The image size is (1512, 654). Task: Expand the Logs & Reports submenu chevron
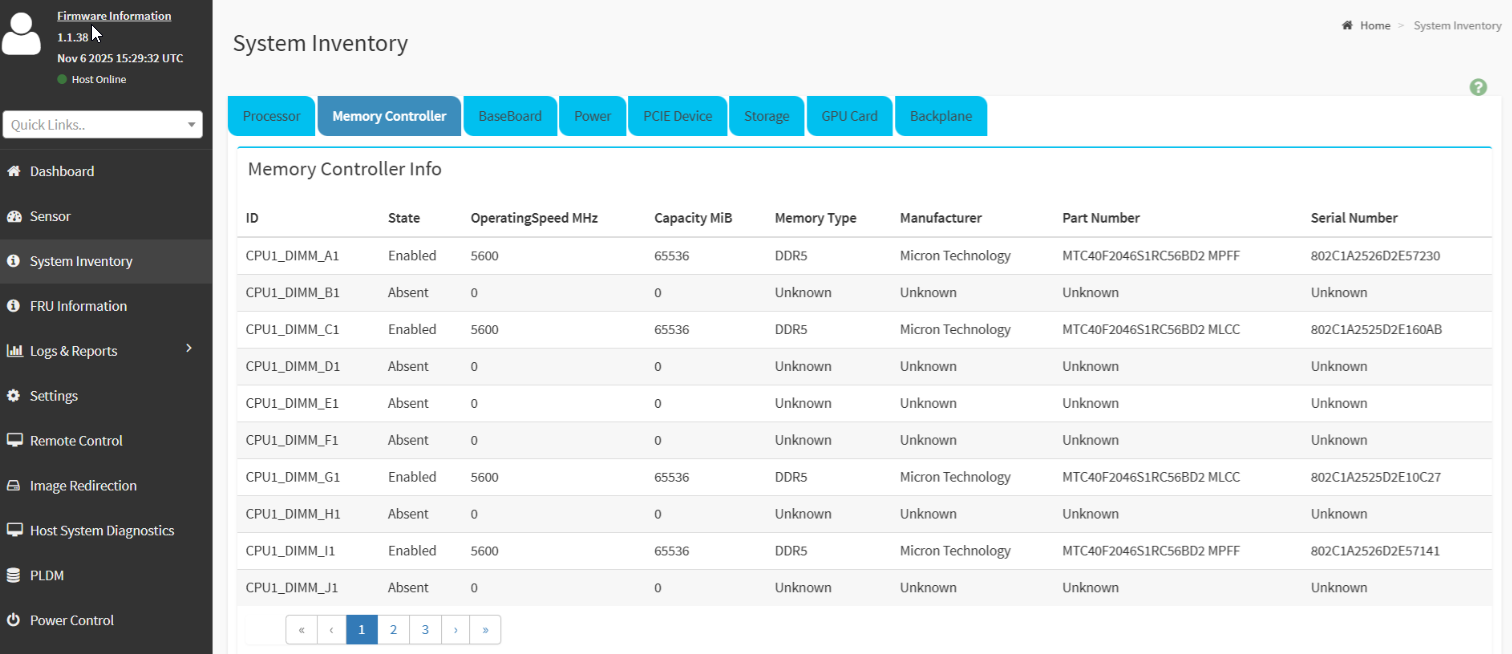tap(189, 348)
